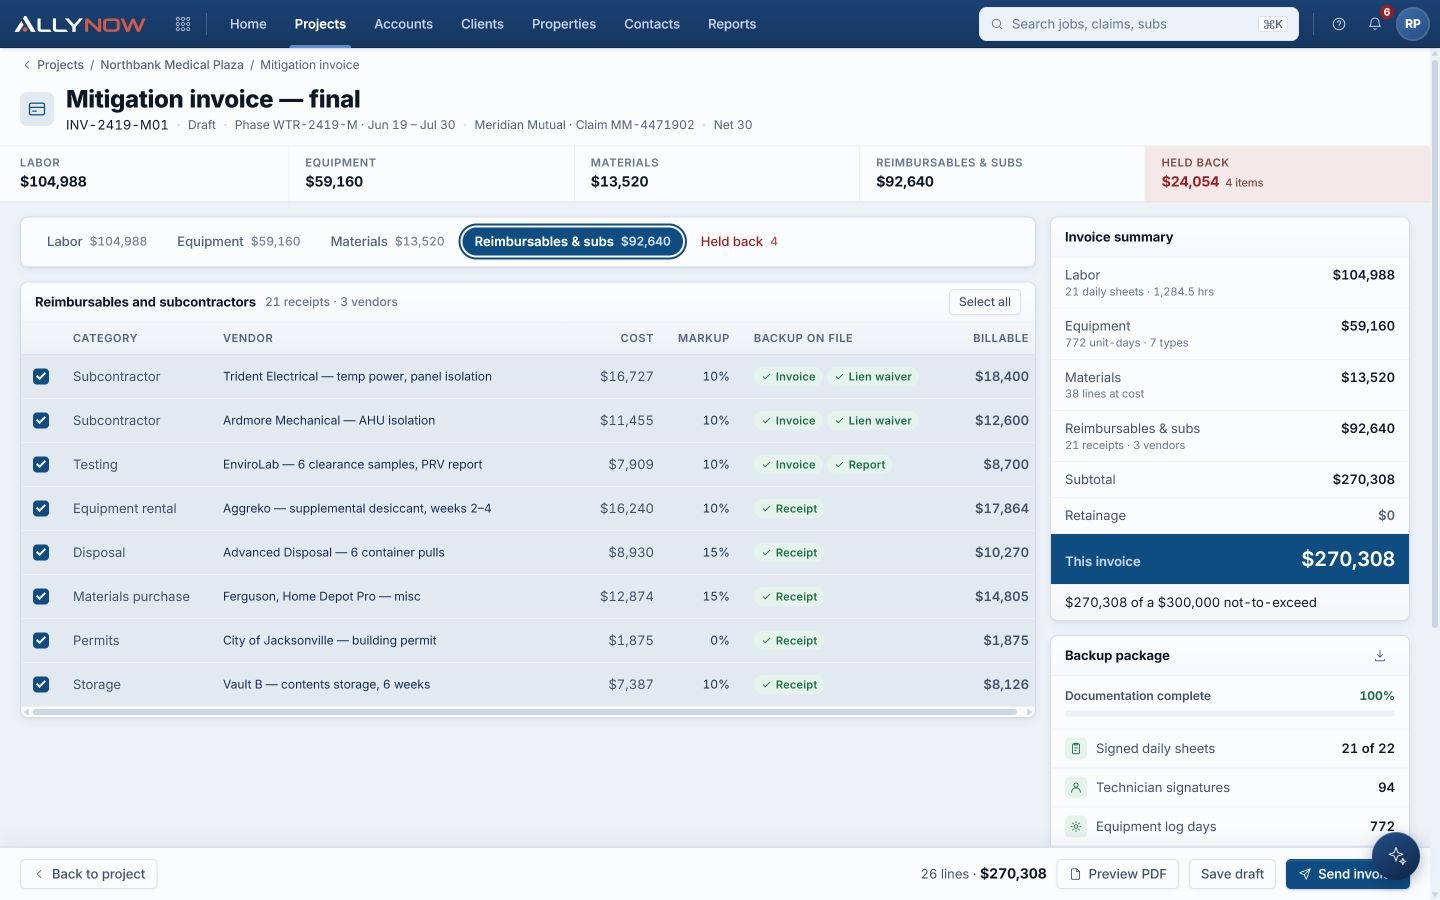This screenshot has width=1440, height=900.
Task: Uncheck the Ardmore Mechanical row checkbox
Action: pos(41,420)
